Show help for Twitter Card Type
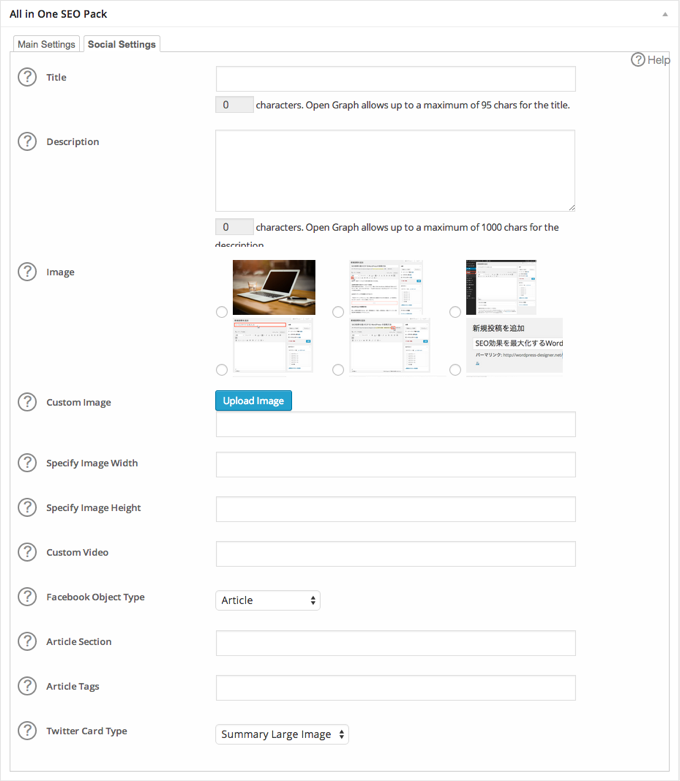Image resolution: width=680 pixels, height=781 pixels. (27, 731)
